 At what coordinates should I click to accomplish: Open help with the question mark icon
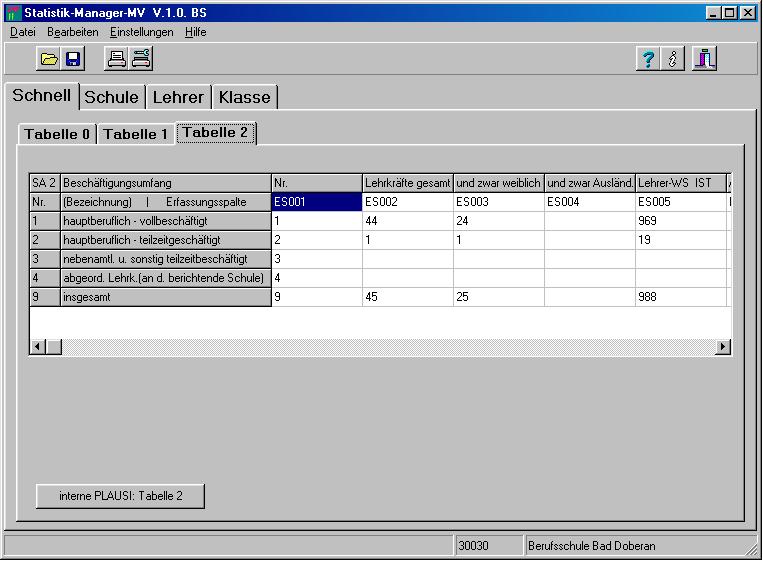click(x=647, y=59)
